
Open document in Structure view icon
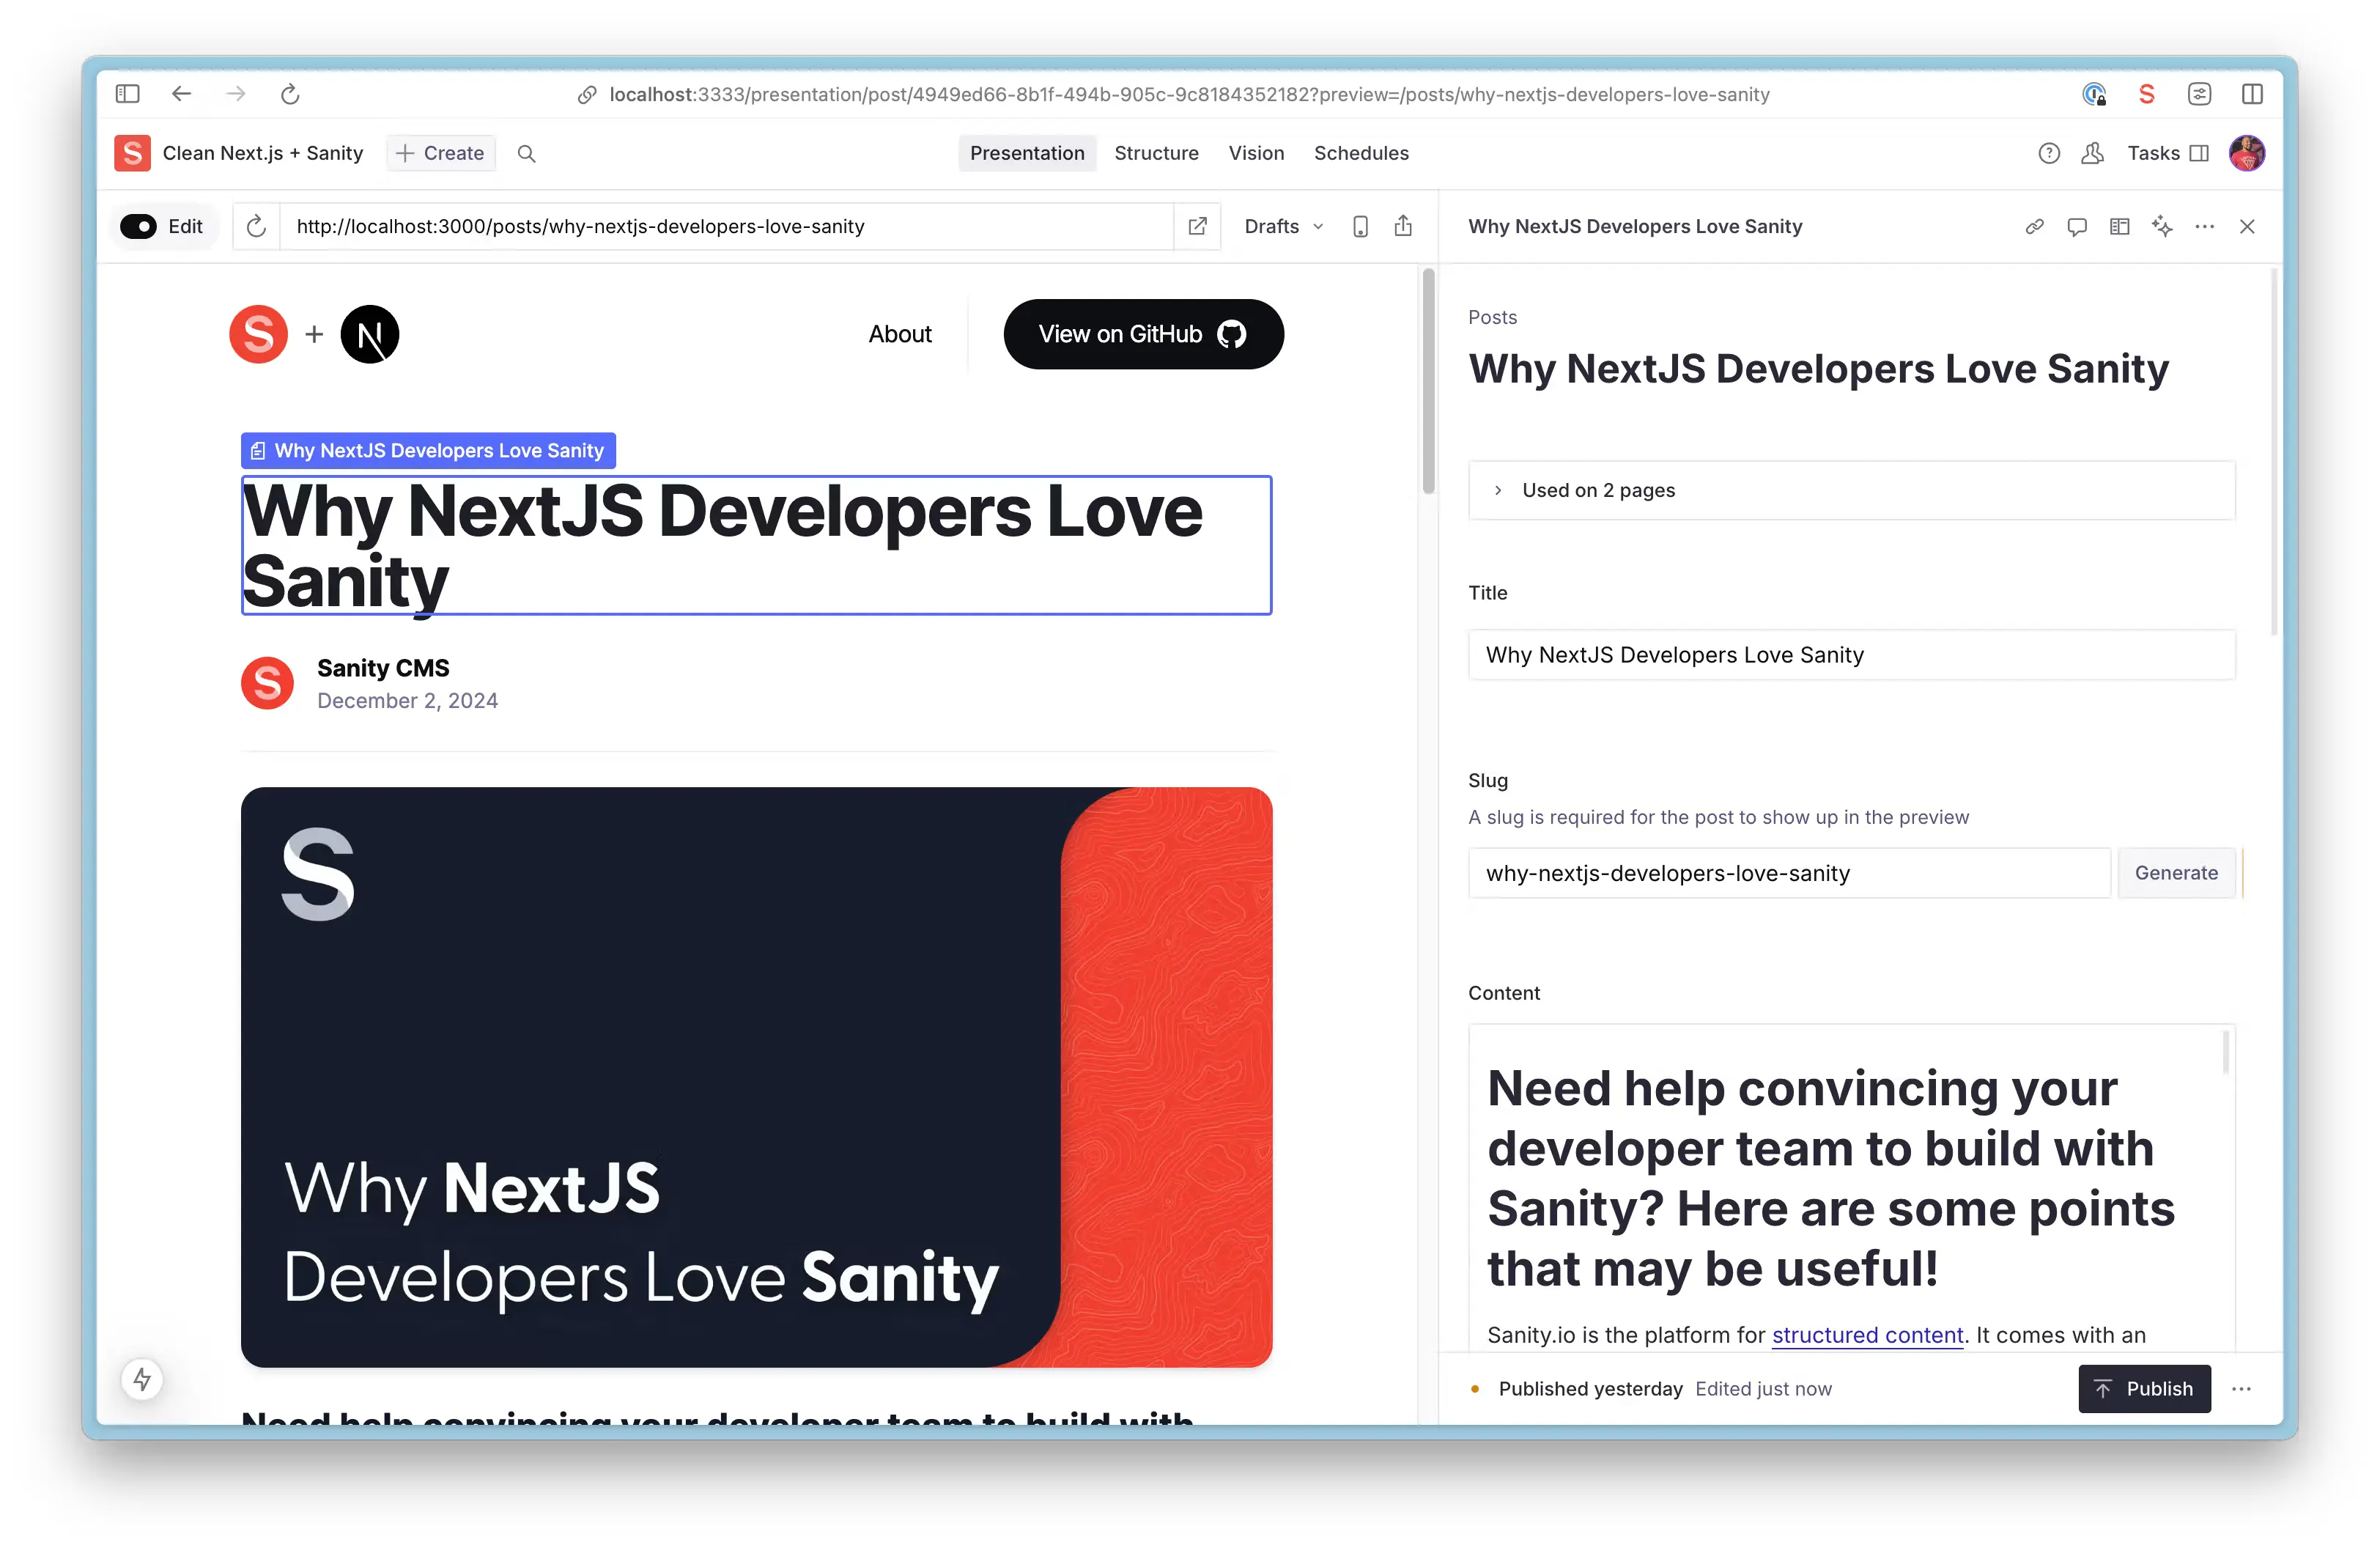(x=2119, y=226)
